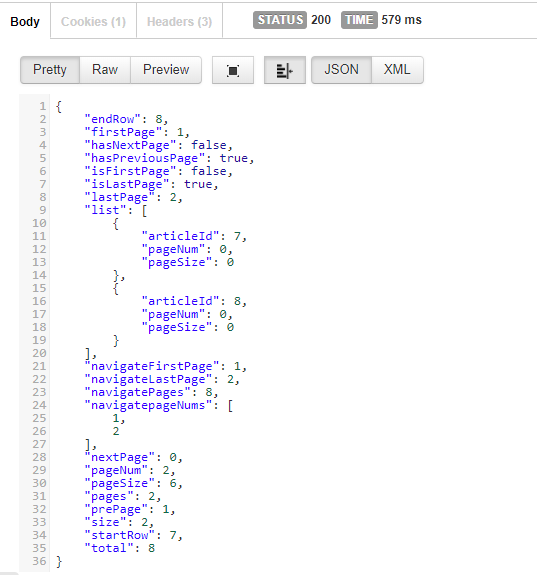Click line number 1 in gutter

coord(43,106)
